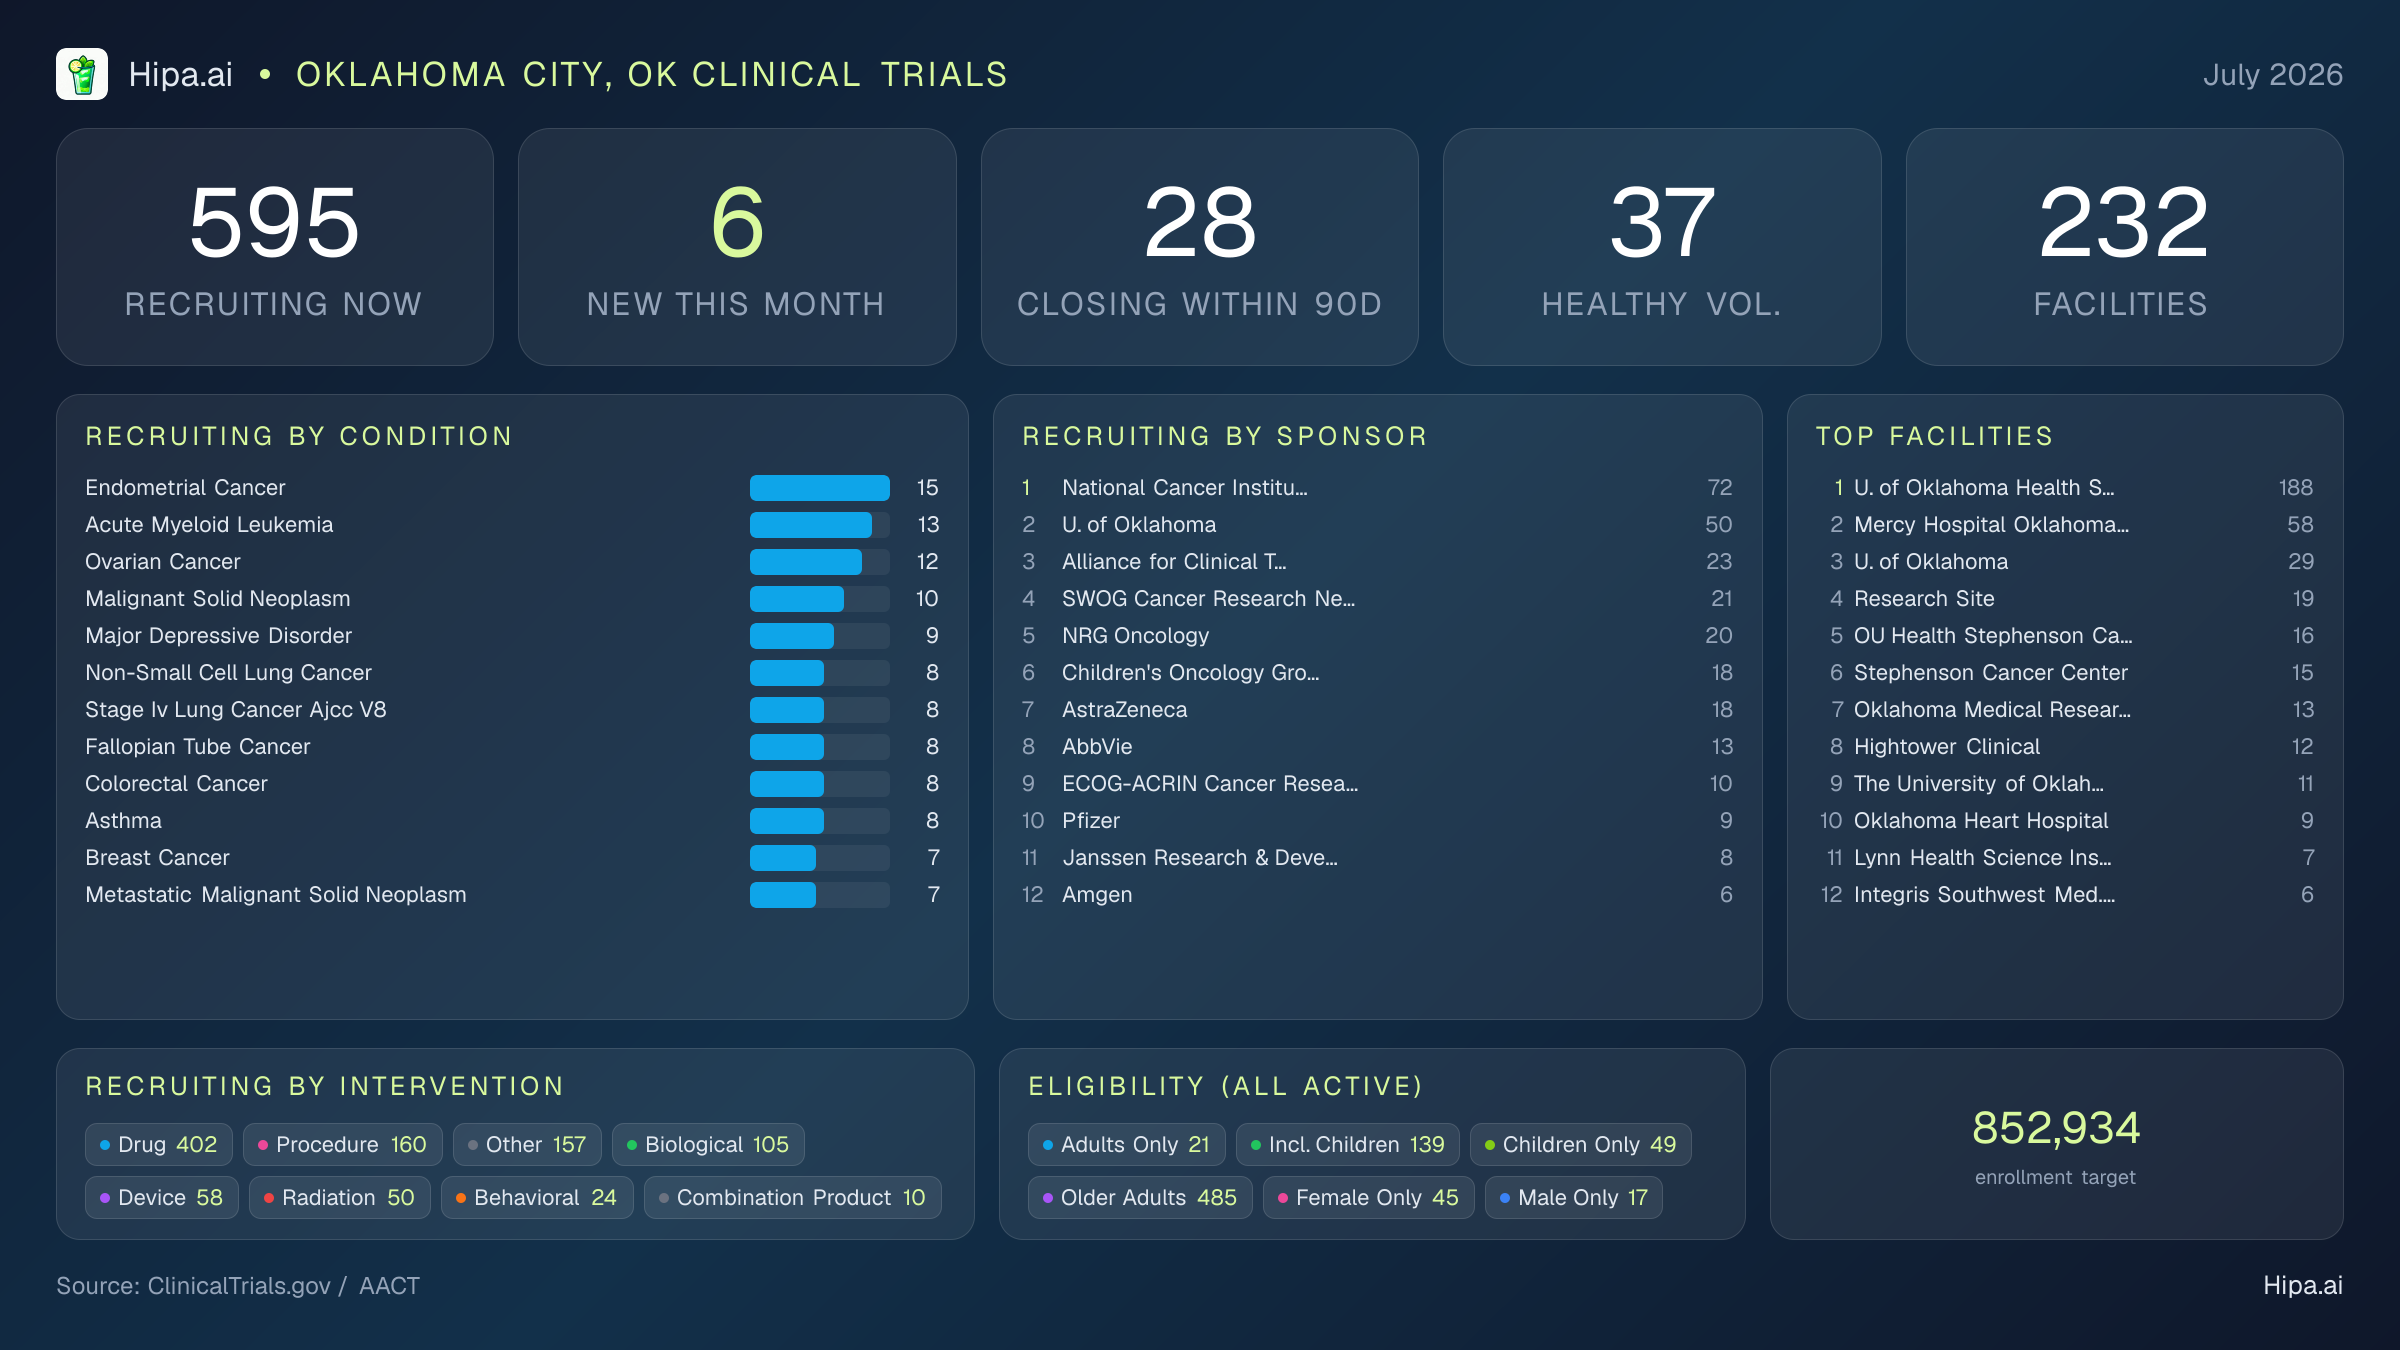Click the Device 58 chip
The width and height of the screenshot is (2400, 1350).
tap(162, 1197)
